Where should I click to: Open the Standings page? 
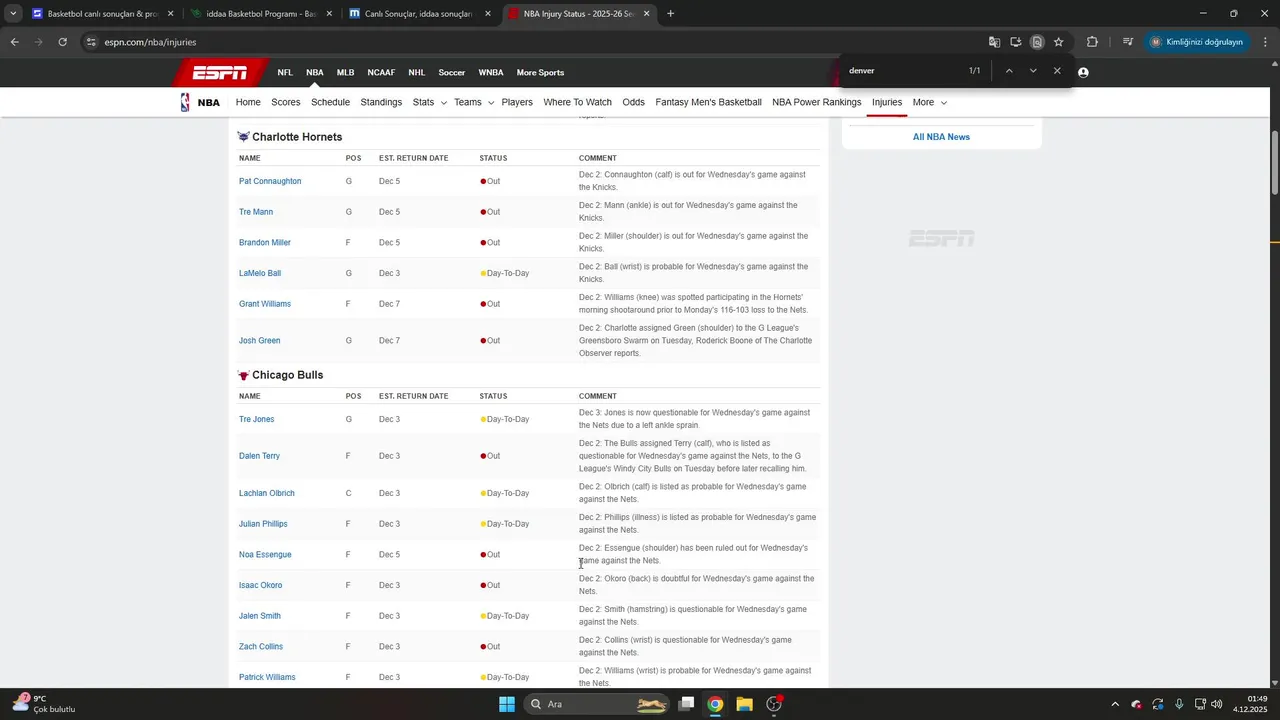click(x=381, y=102)
